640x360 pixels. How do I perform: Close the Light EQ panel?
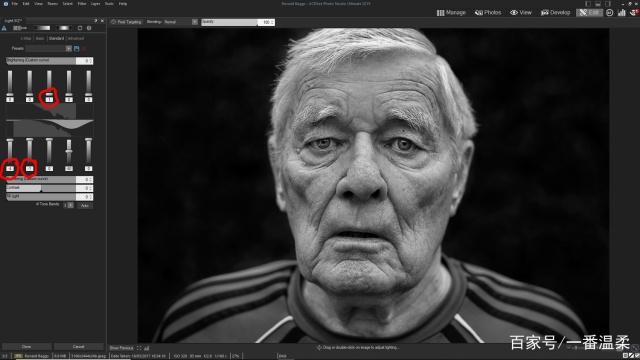102,20
